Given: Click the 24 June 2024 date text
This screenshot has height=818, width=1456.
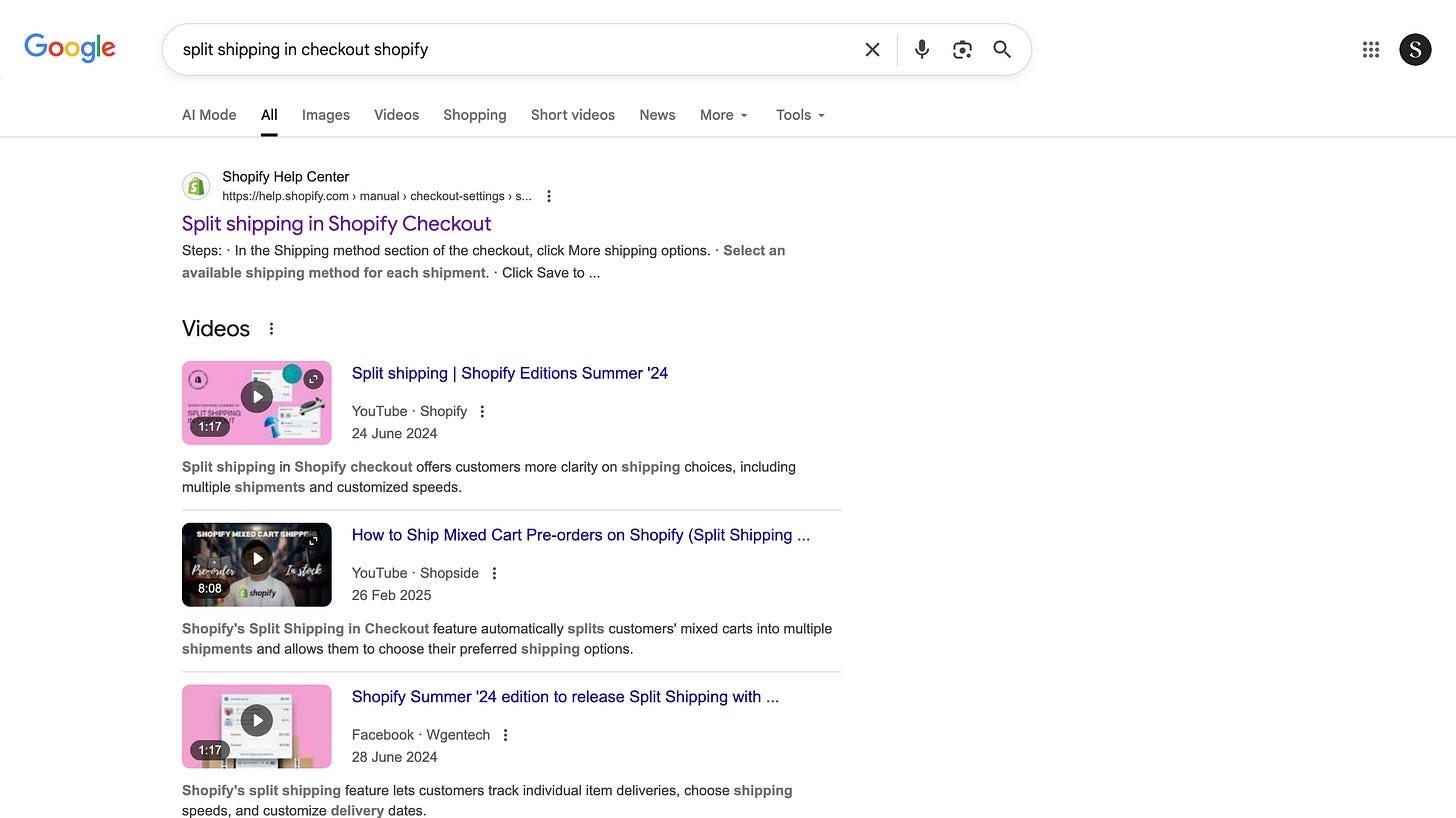Looking at the screenshot, I should [394, 433].
